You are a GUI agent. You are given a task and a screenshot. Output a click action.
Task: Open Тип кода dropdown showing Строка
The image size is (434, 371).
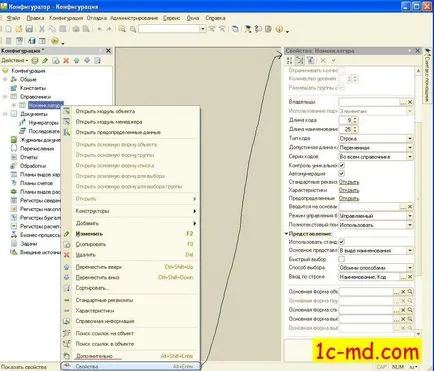(410, 138)
